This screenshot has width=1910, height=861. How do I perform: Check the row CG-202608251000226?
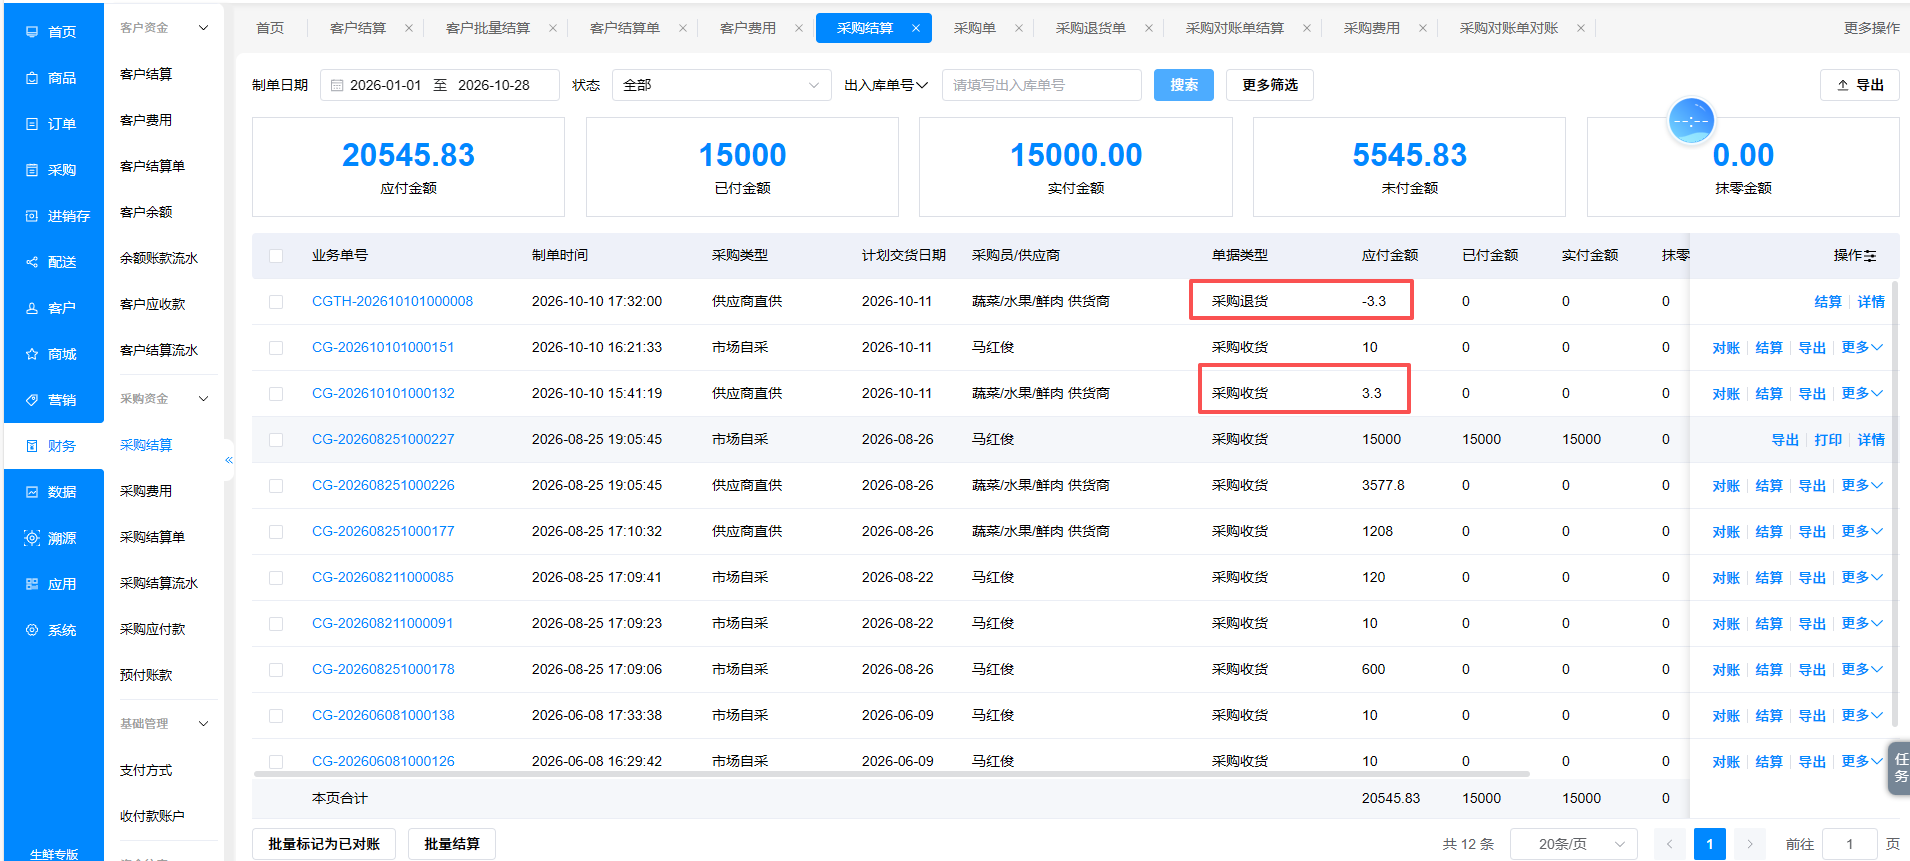(x=276, y=486)
